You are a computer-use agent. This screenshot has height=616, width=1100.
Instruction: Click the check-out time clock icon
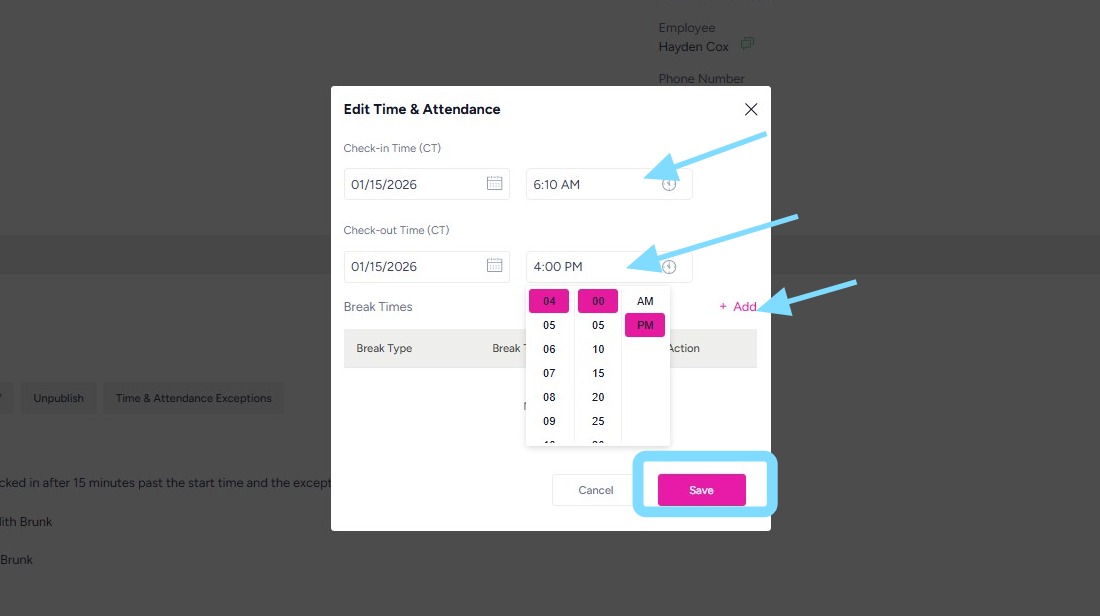pyautogui.click(x=670, y=267)
